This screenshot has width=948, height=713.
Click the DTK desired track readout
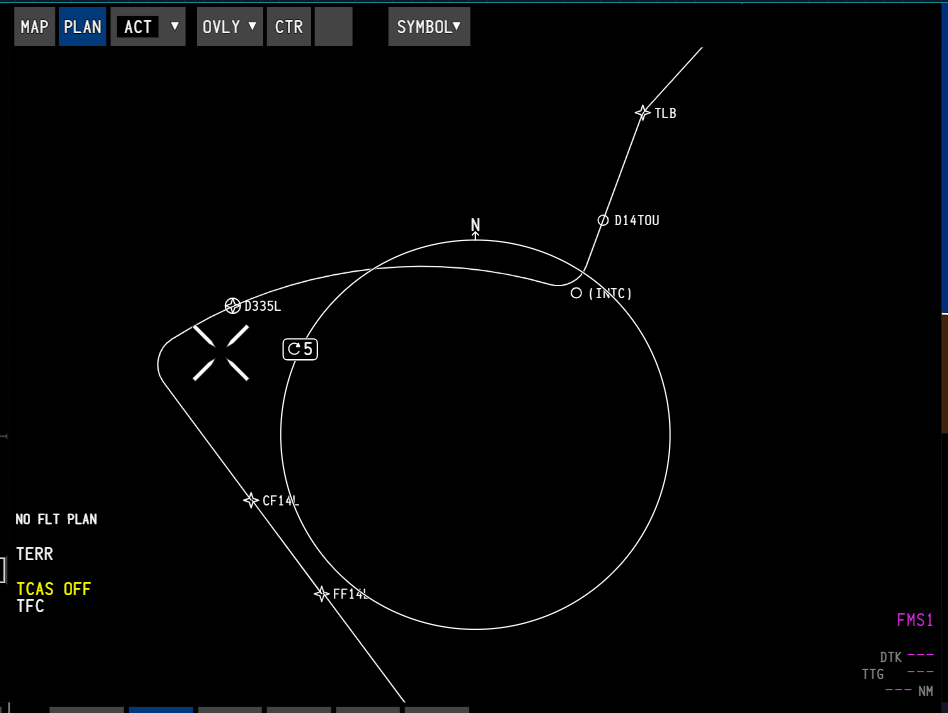coord(906,657)
